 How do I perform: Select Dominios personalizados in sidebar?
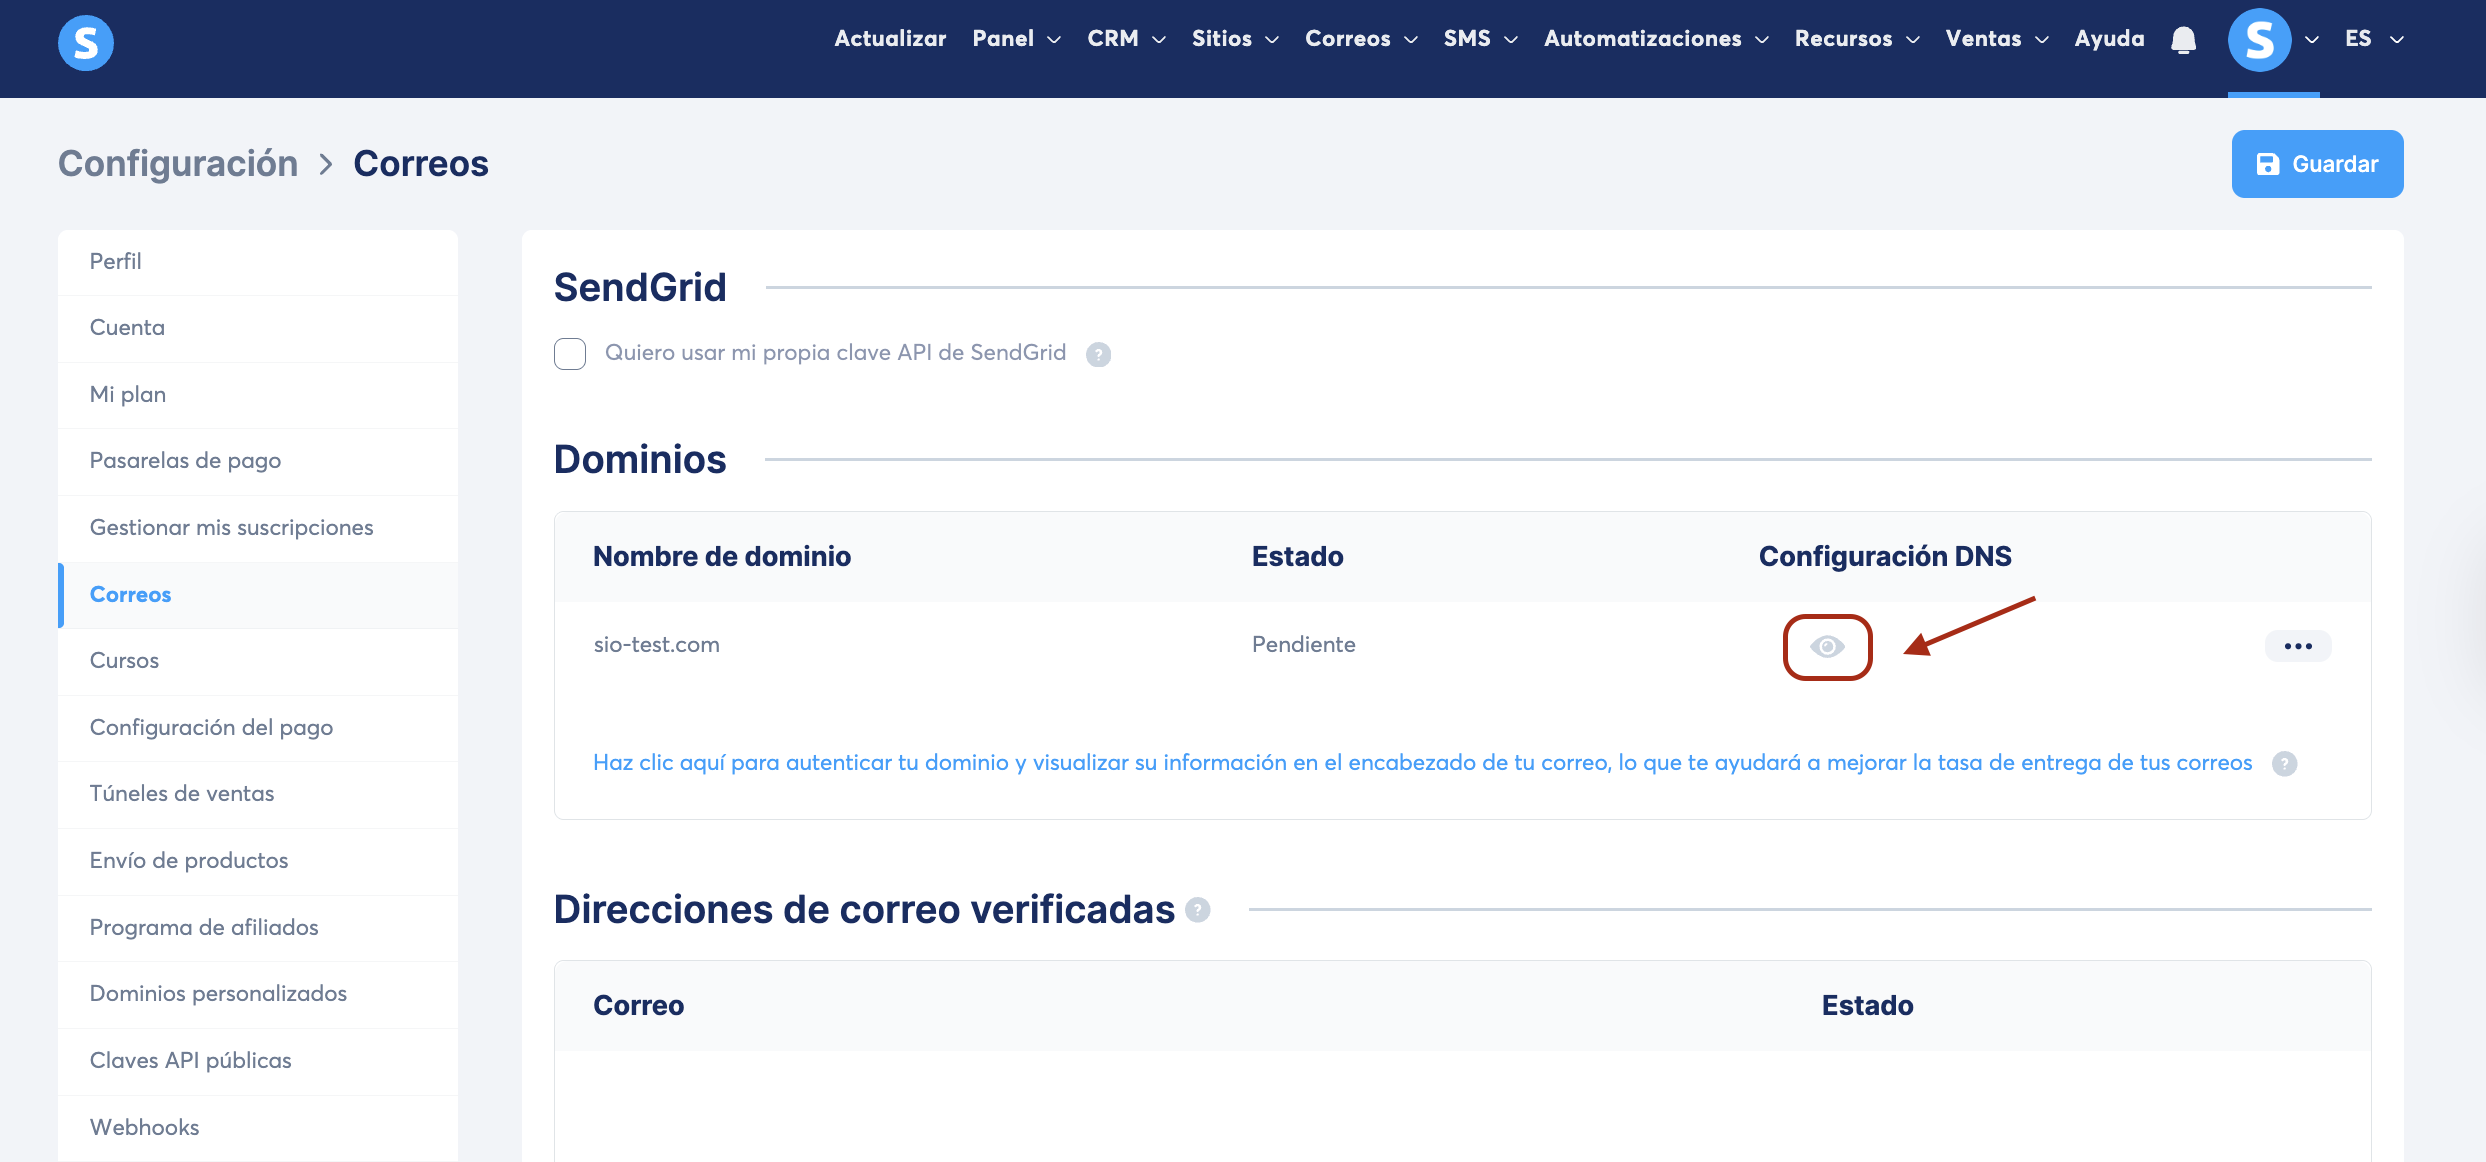click(x=218, y=994)
